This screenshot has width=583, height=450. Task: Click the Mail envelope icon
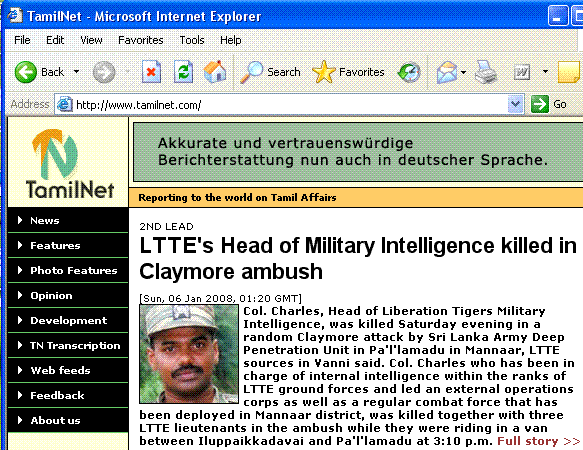[447, 72]
